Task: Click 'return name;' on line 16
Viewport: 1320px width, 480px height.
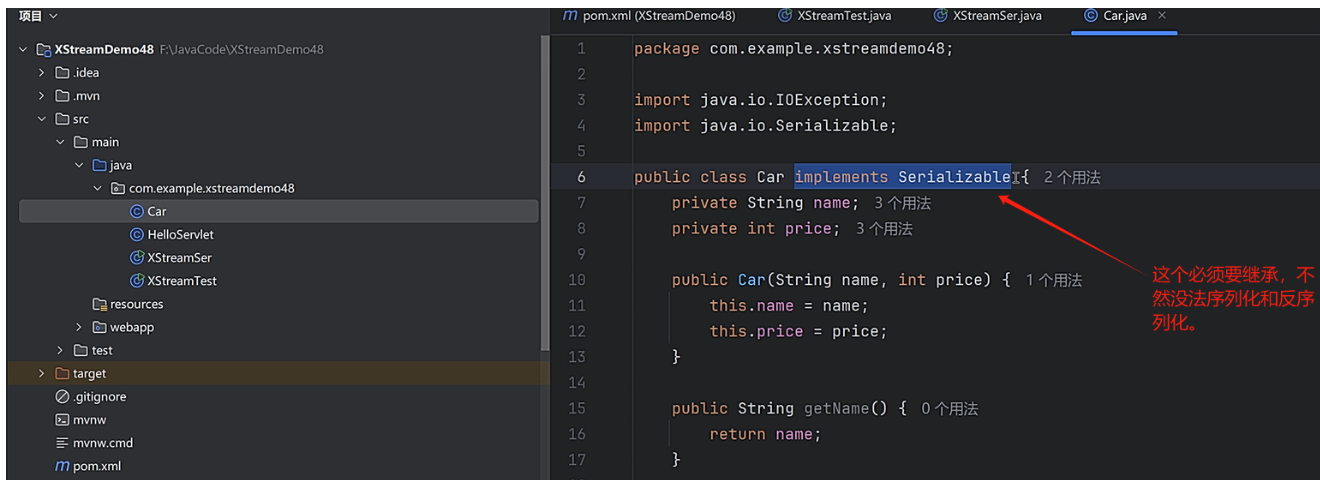Action: click(x=765, y=434)
